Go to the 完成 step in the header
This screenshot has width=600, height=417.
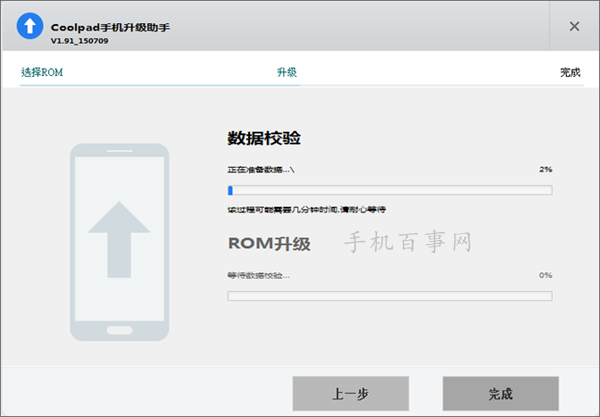click(570, 72)
